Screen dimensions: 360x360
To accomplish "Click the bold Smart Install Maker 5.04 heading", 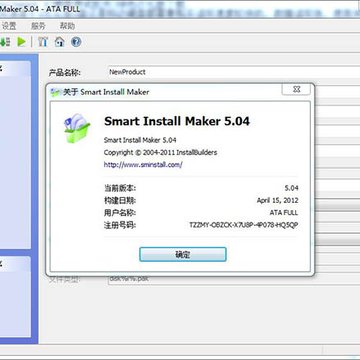I will [177, 121].
